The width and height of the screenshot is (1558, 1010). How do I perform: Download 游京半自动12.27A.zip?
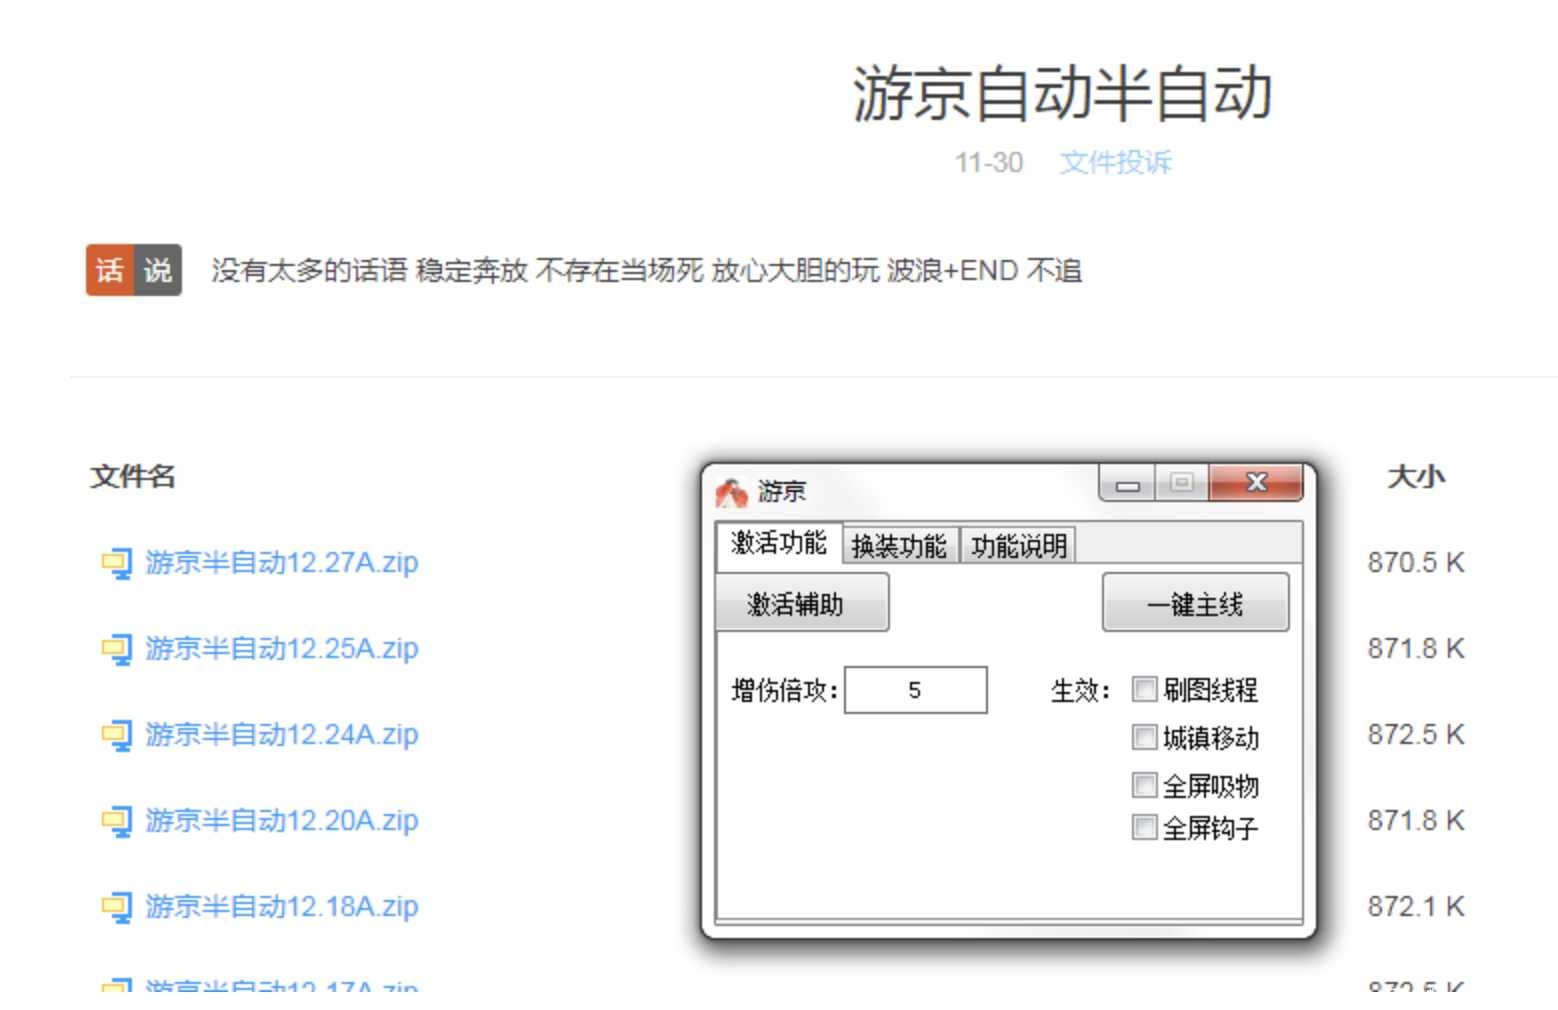point(282,563)
